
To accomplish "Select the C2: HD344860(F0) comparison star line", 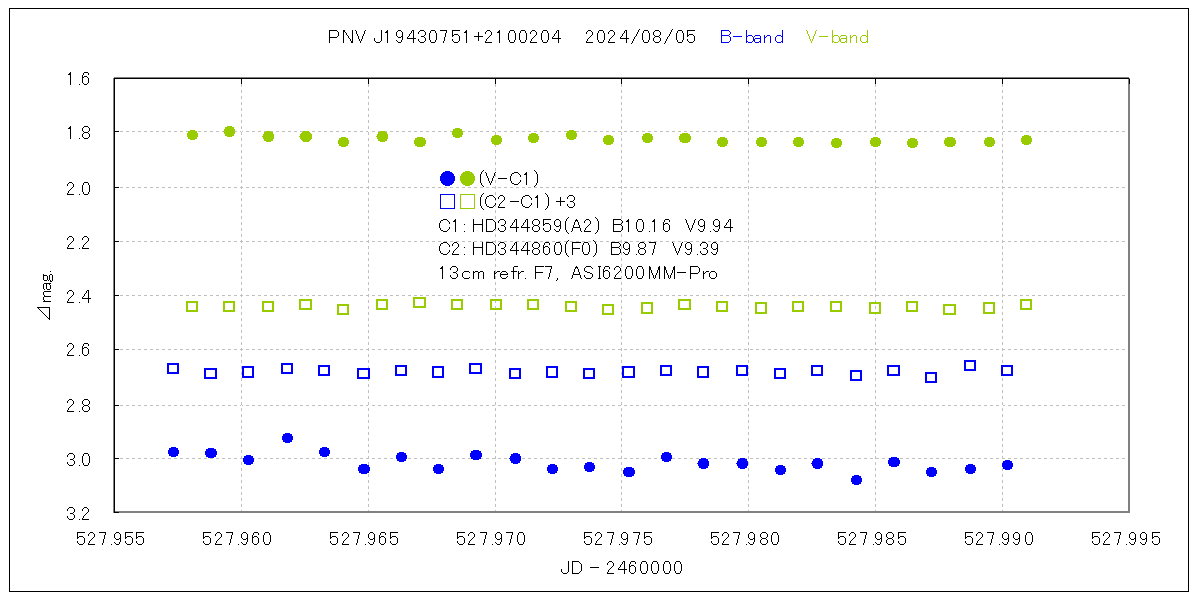I will [578, 249].
